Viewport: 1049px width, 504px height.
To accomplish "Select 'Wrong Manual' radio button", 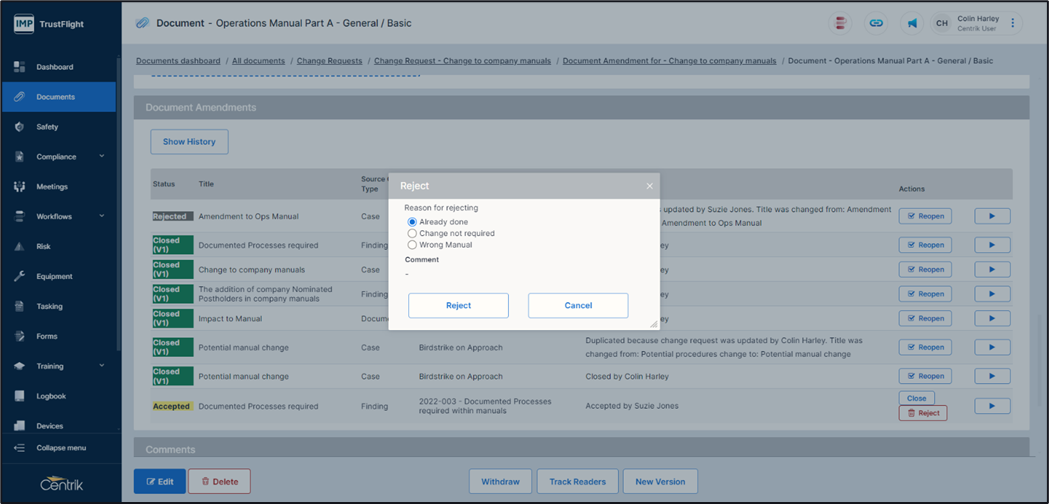I will tap(412, 245).
